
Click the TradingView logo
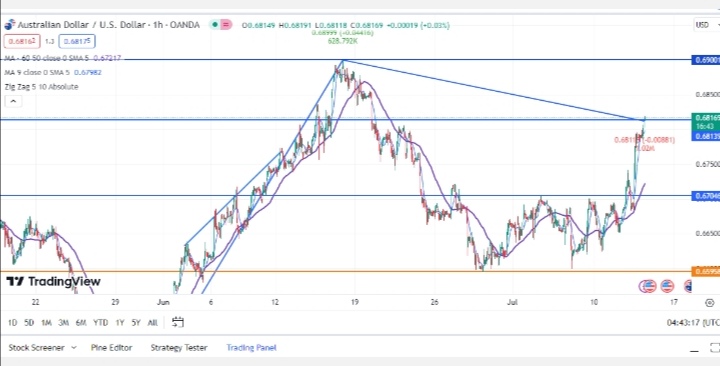[53, 282]
